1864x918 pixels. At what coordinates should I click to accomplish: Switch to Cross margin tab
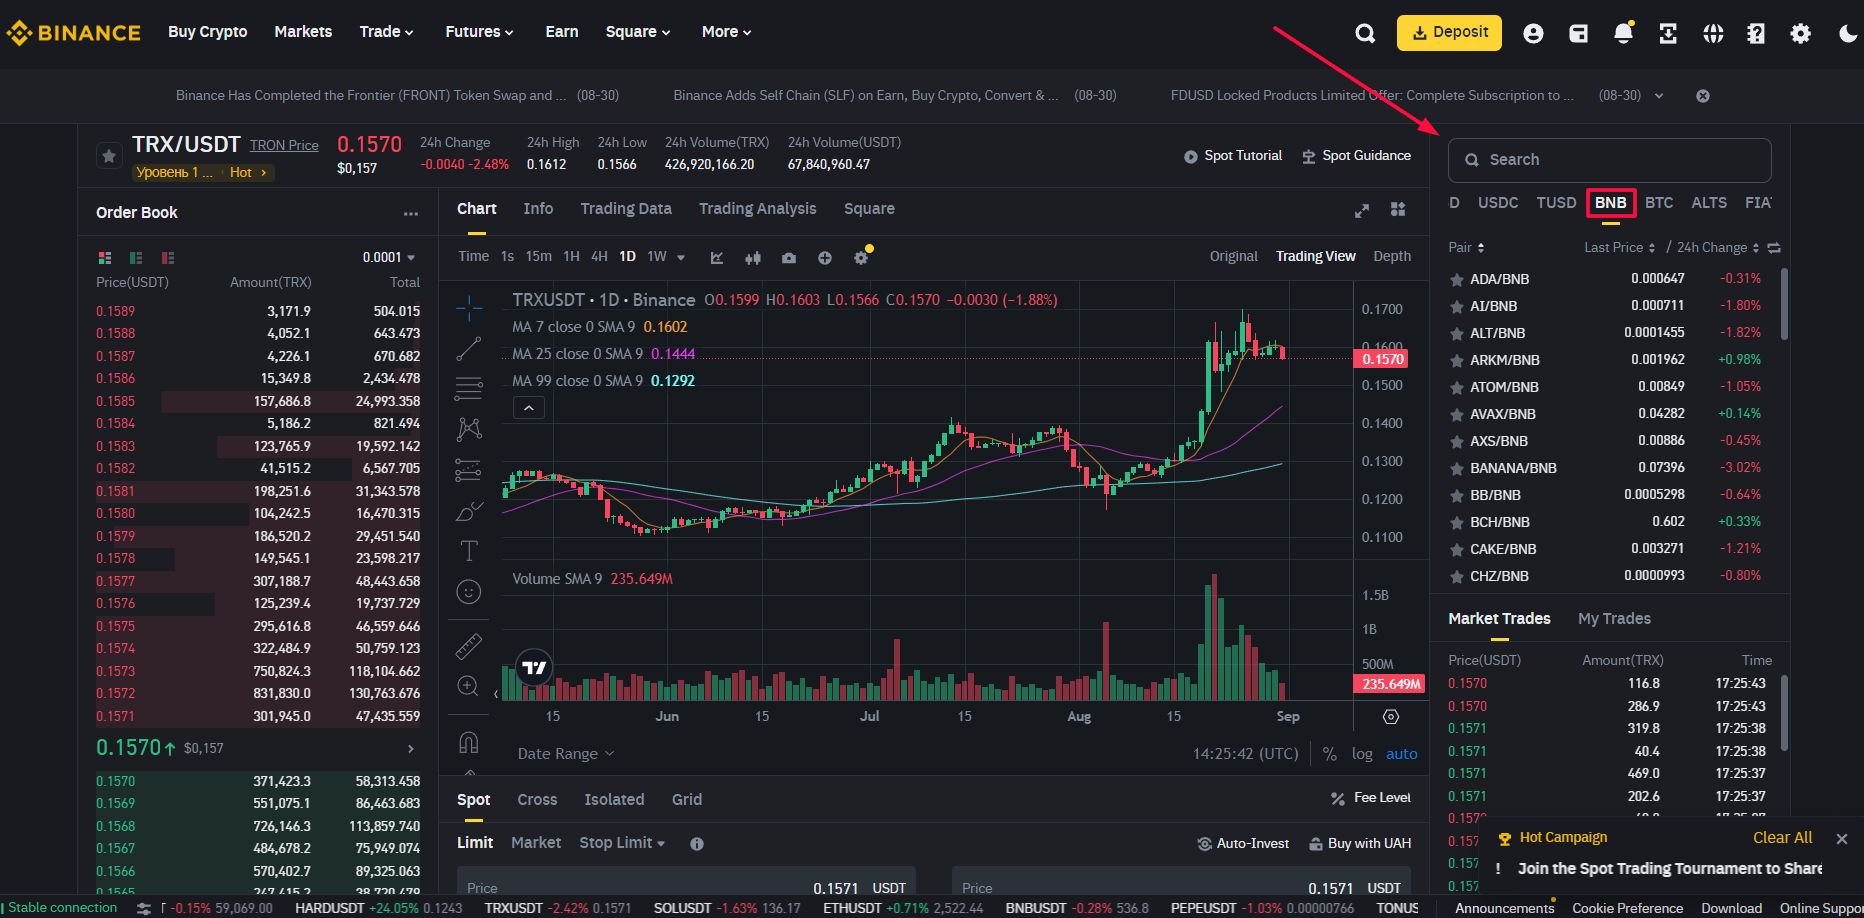537,800
